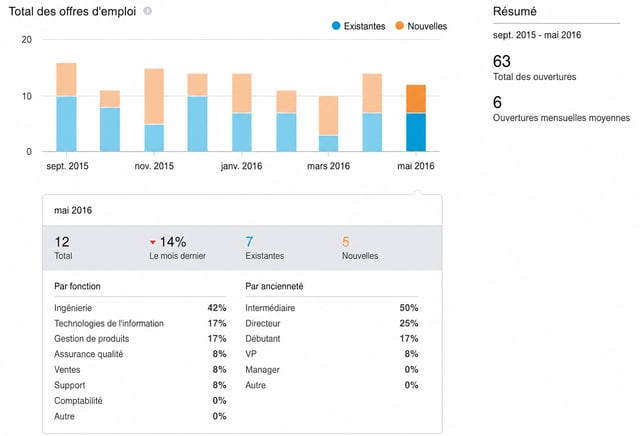Viewport: 640px width, 436px height.
Task: Click the nov. 2015 axis label
Action: pyautogui.click(x=154, y=166)
